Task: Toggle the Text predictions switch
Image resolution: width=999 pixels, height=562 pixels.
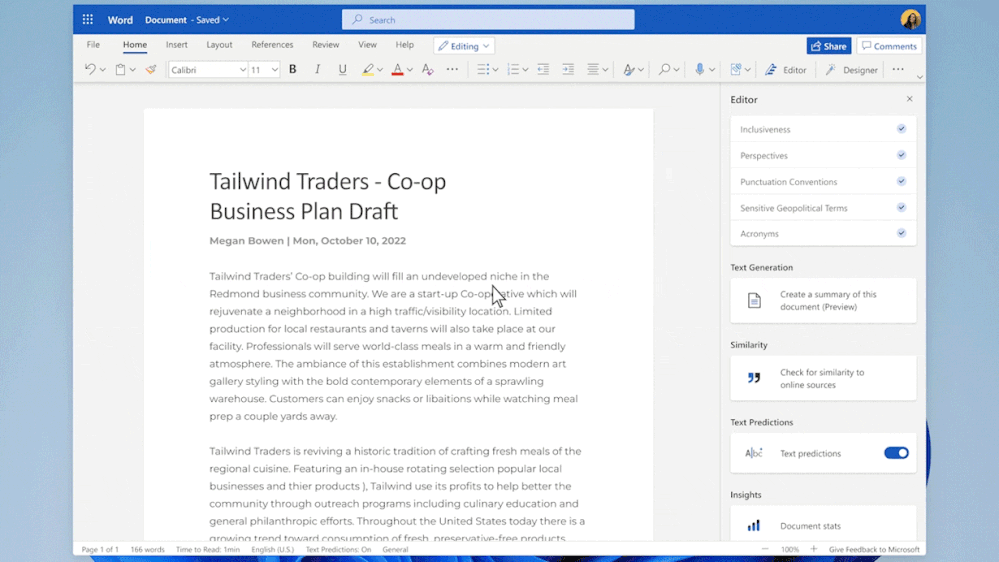Action: point(896,453)
